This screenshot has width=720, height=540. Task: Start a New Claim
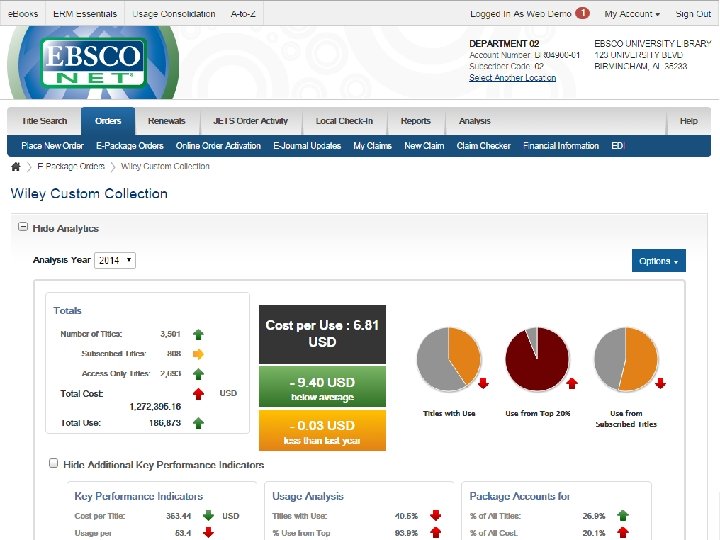424,146
